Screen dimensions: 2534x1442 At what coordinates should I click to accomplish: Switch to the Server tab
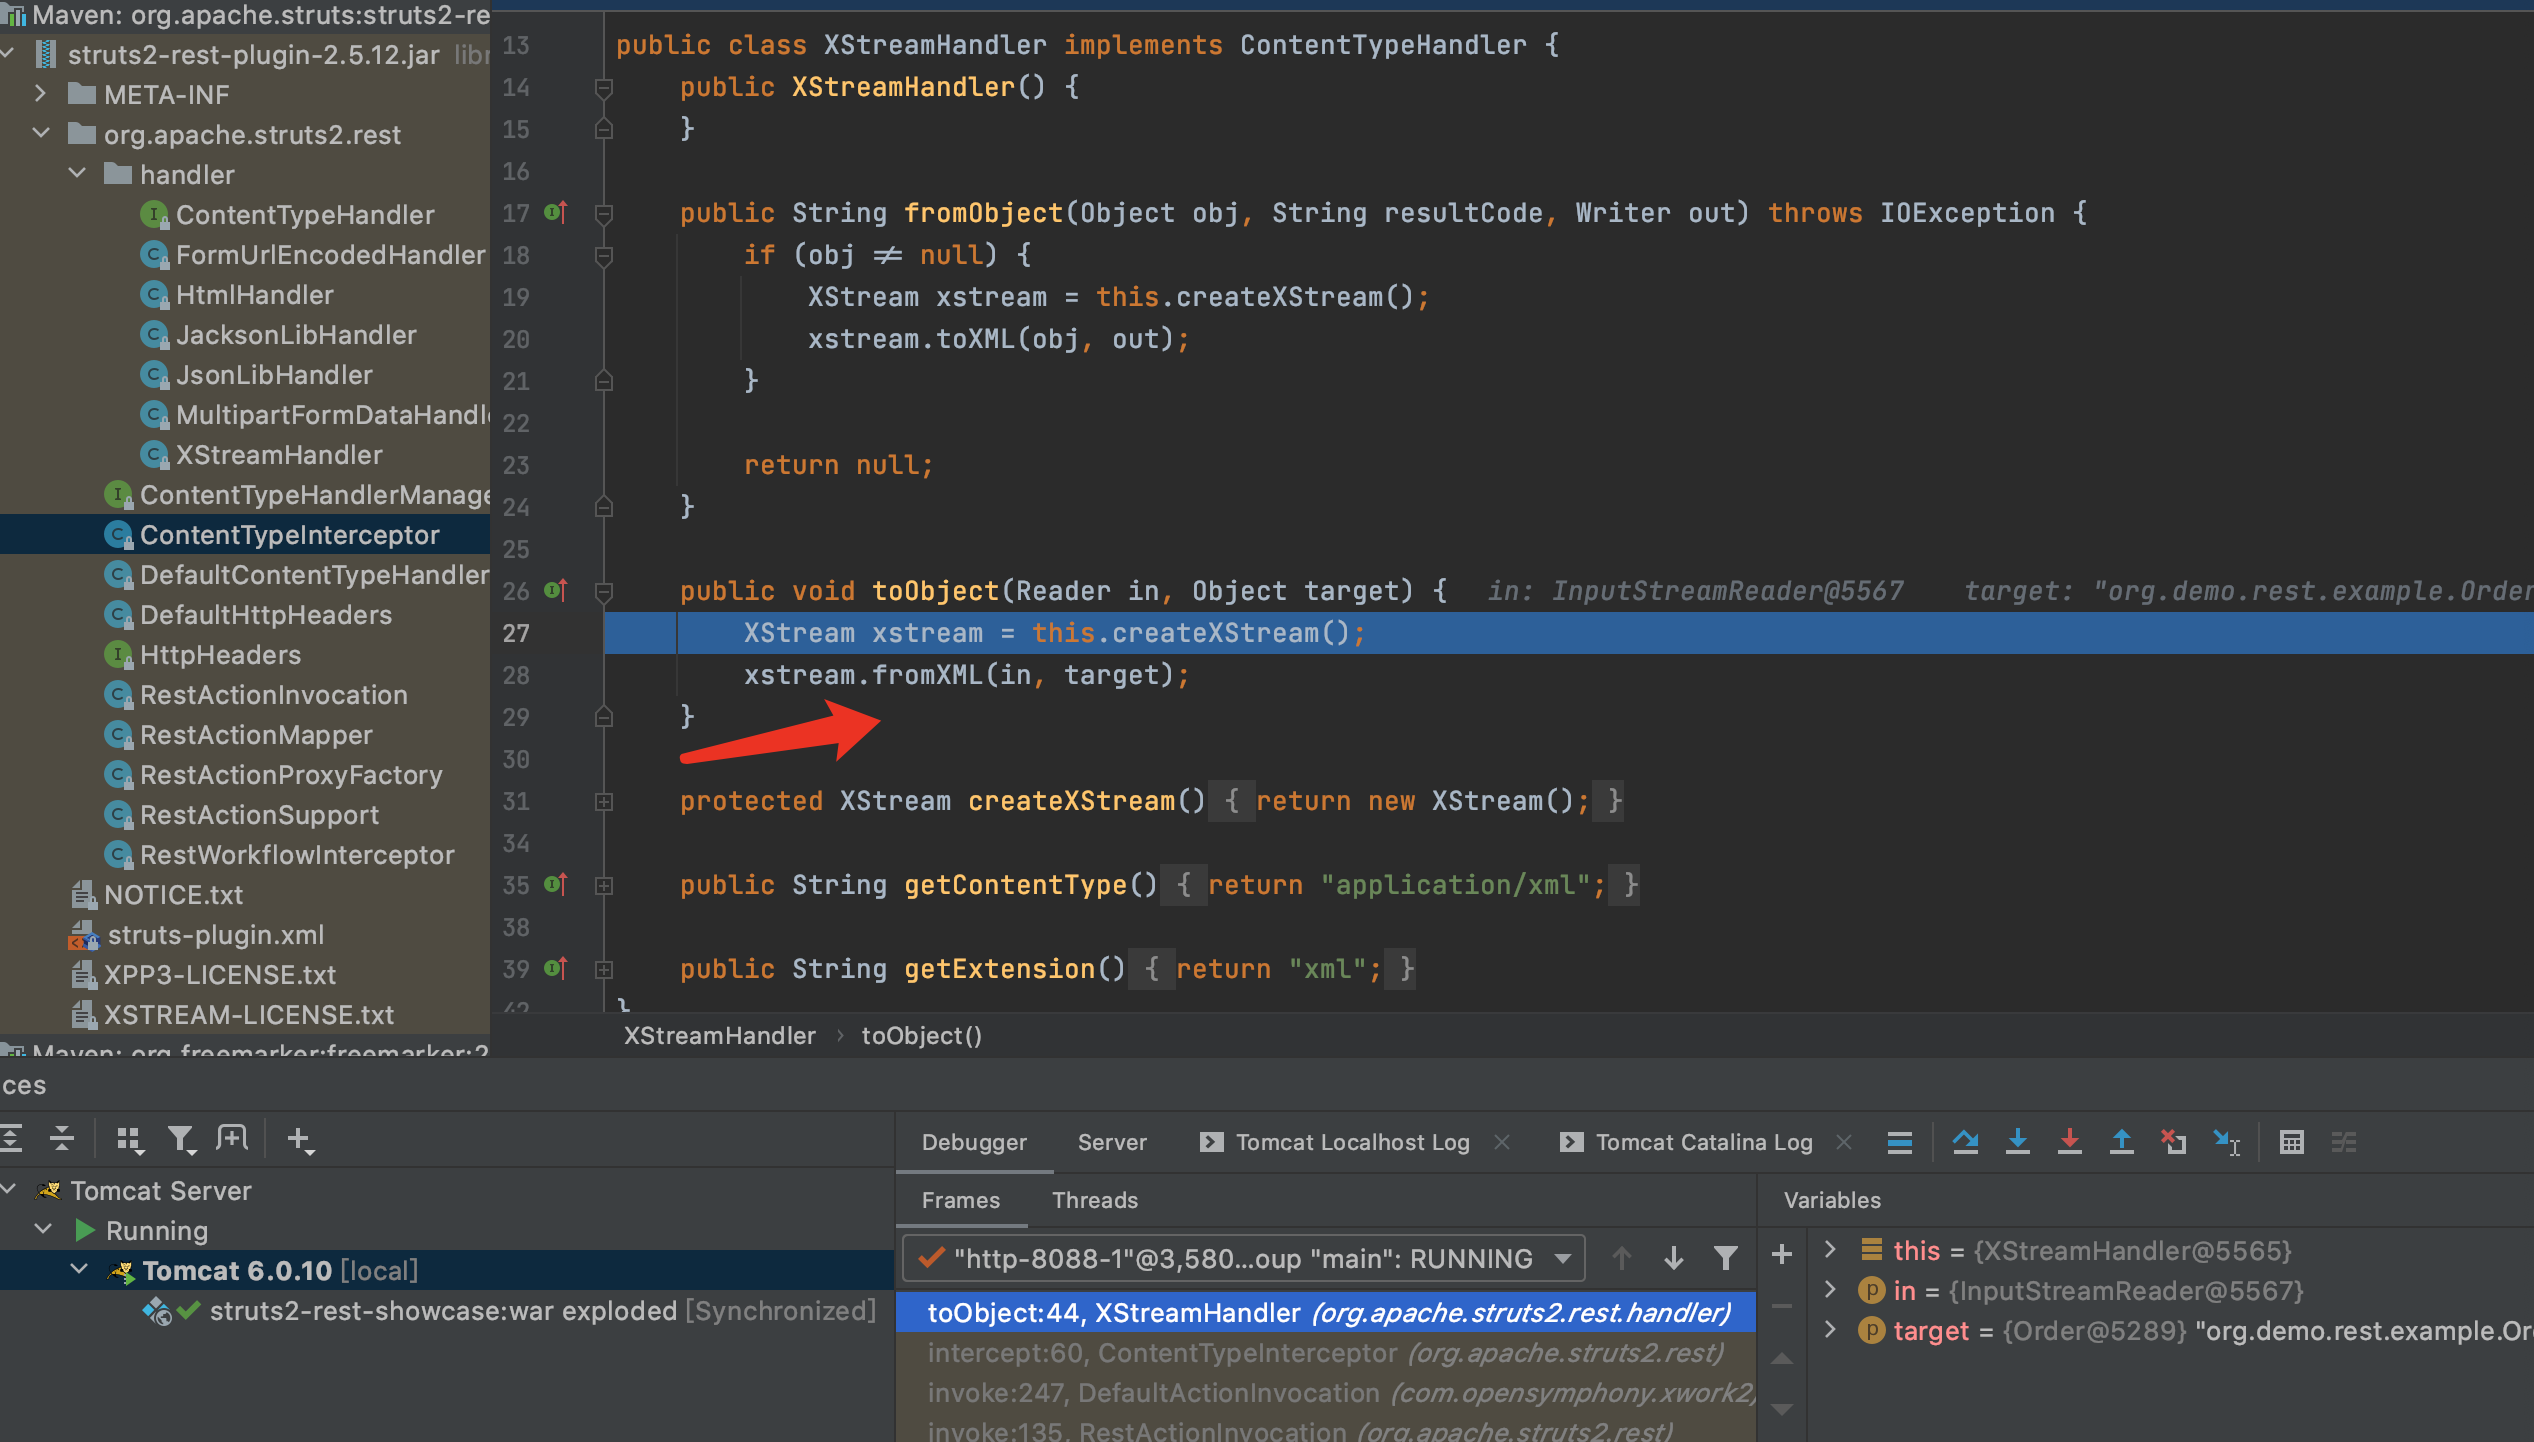(1112, 1142)
